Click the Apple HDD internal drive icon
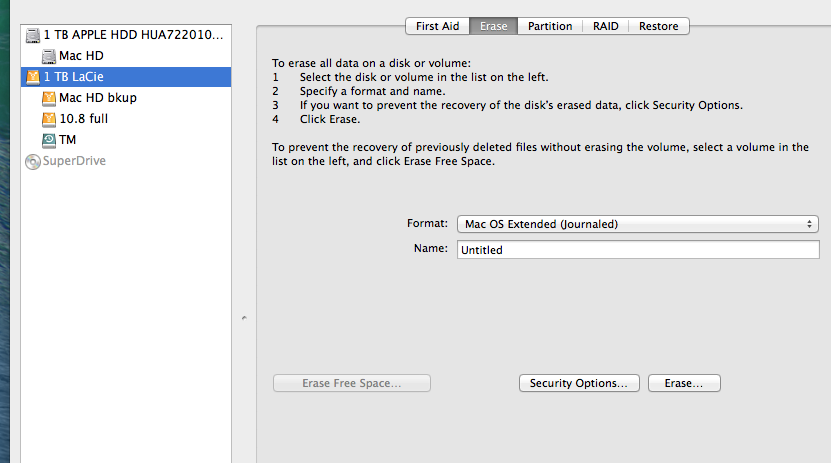Screen dimensions: 831x463 pos(33,35)
